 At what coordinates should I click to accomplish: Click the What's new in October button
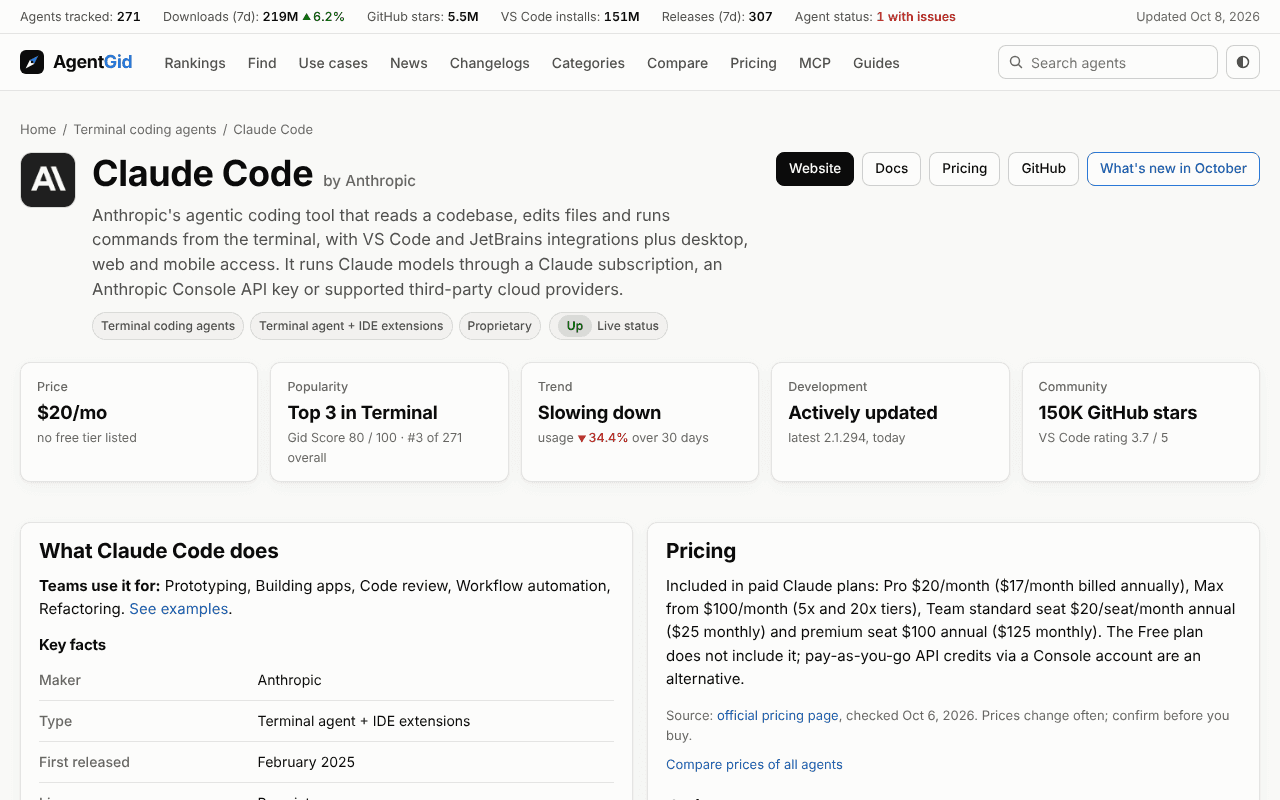pos(1173,169)
